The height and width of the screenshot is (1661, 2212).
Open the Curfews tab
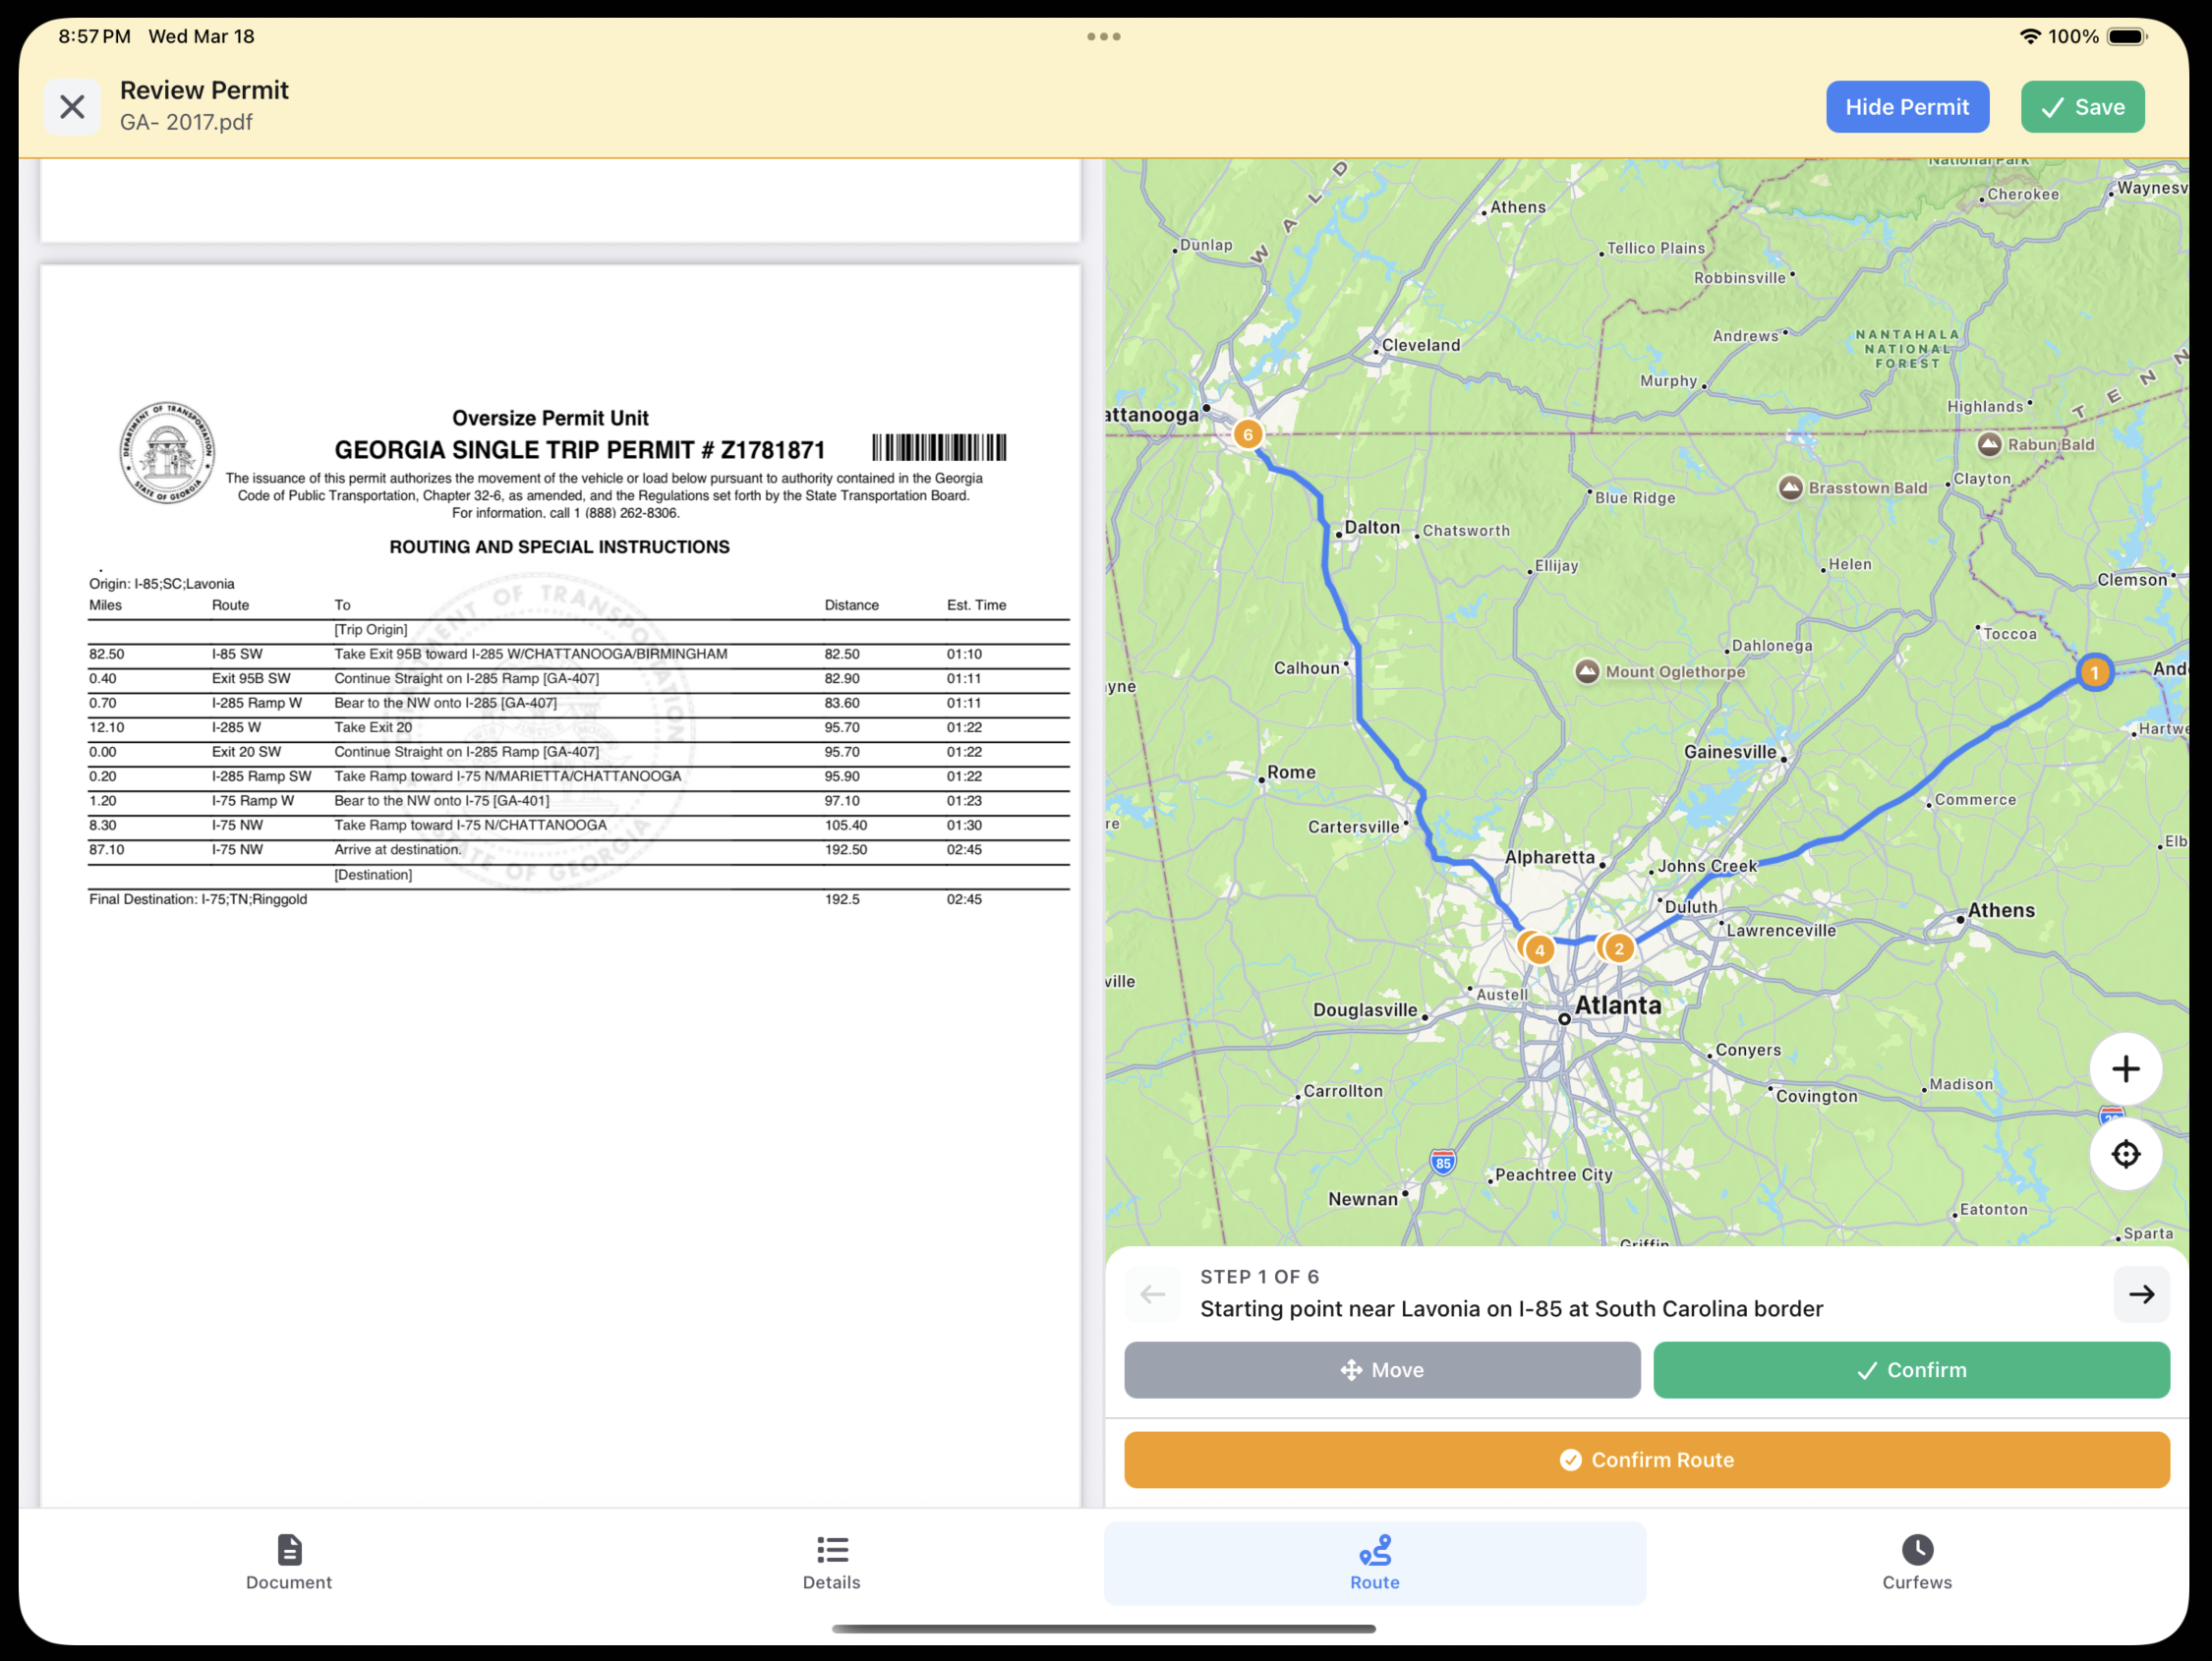coord(1917,1562)
